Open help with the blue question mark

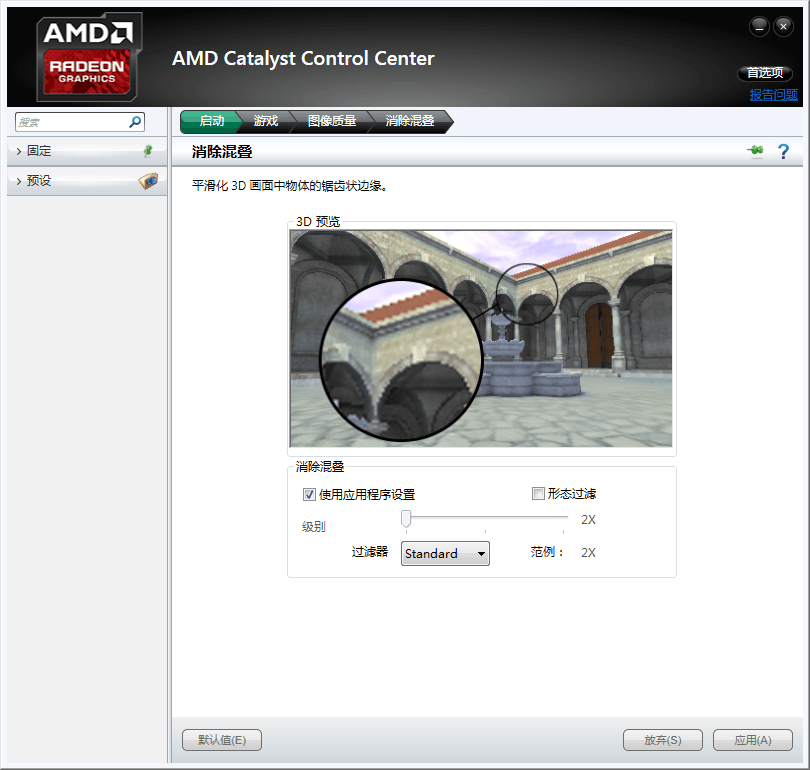[x=783, y=151]
